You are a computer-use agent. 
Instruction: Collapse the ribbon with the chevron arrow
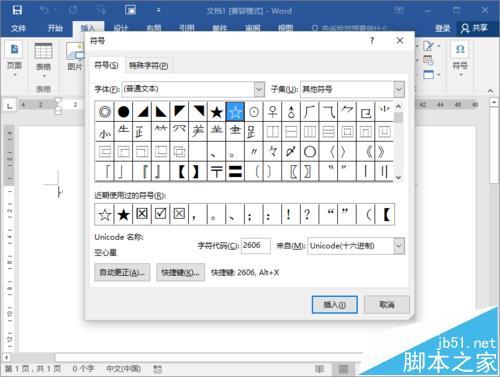click(x=490, y=91)
